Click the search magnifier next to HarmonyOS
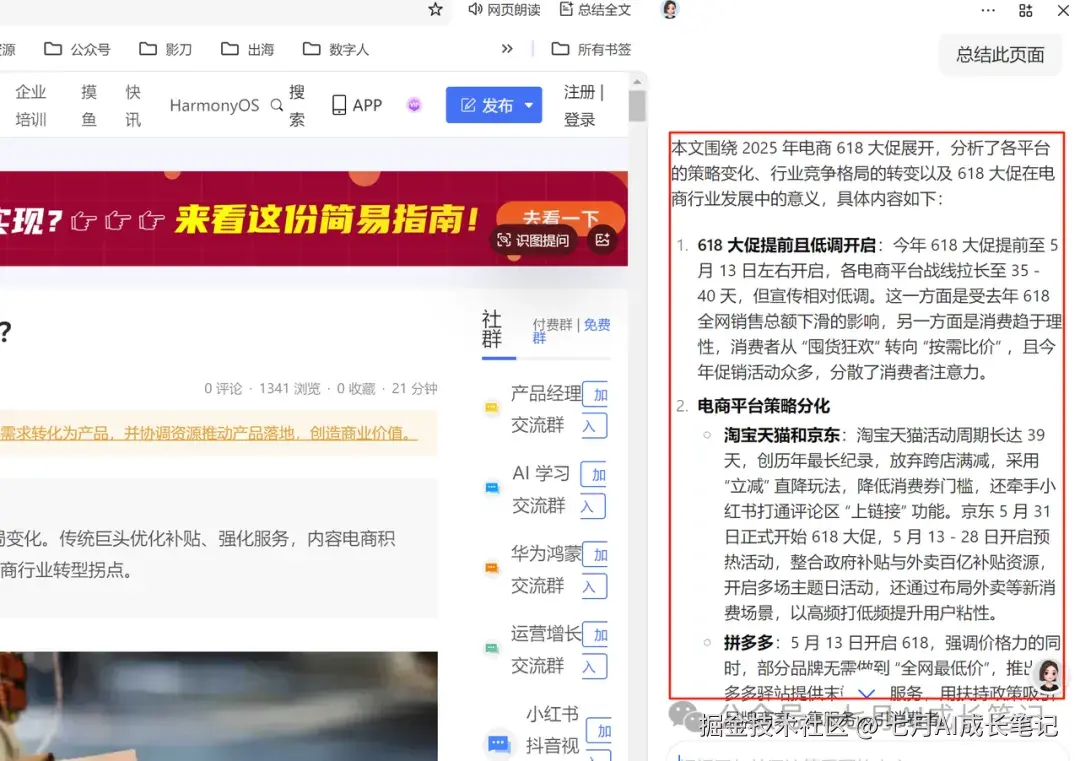The image size is (1080, 761). (x=275, y=104)
